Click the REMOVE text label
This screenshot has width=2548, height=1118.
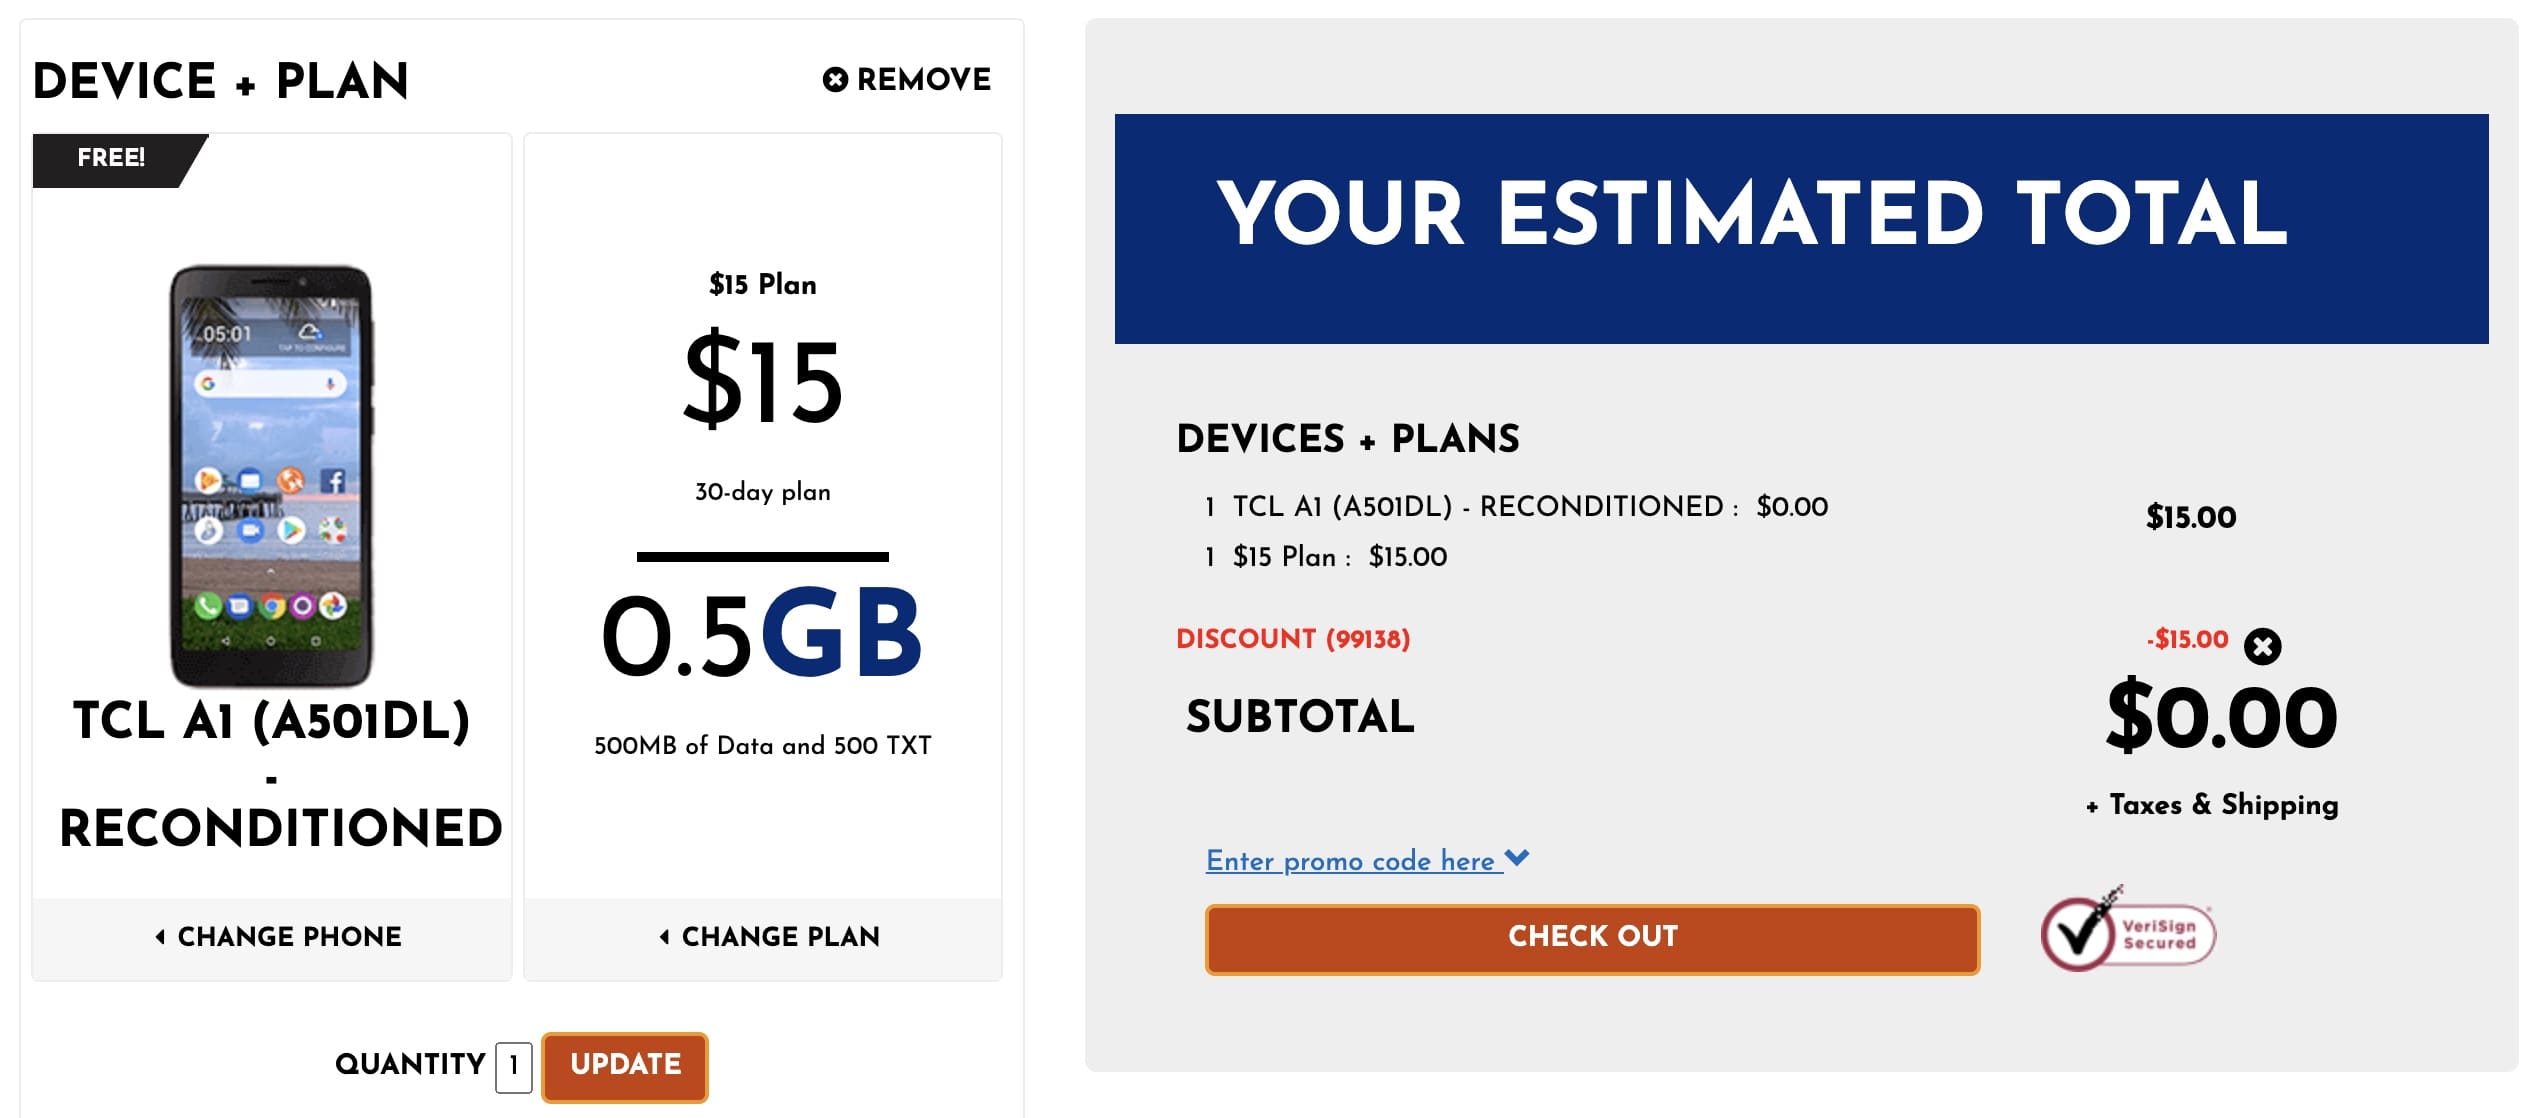pyautogui.click(x=923, y=79)
